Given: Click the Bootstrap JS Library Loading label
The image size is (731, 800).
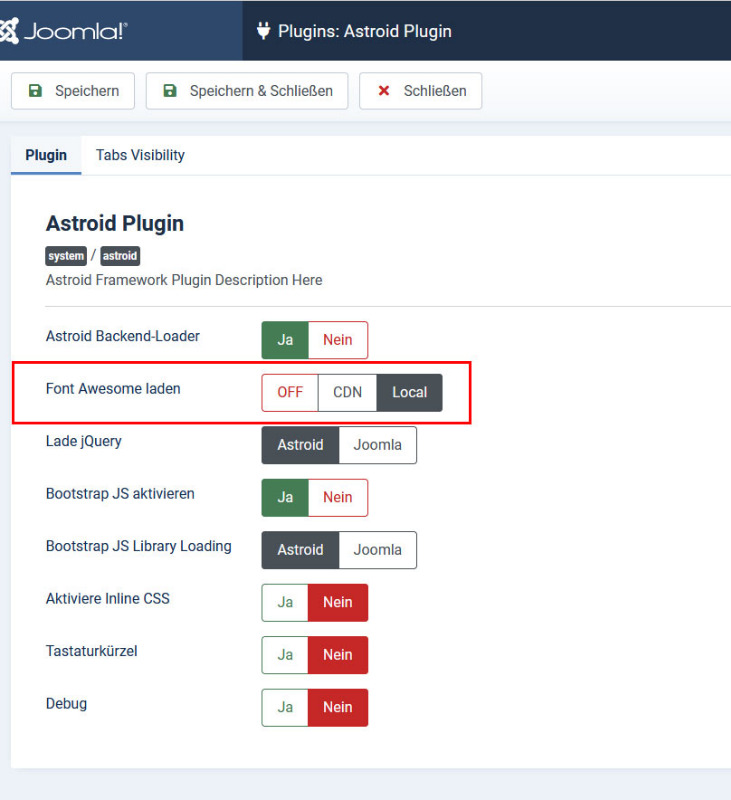Looking at the screenshot, I should tap(139, 546).
